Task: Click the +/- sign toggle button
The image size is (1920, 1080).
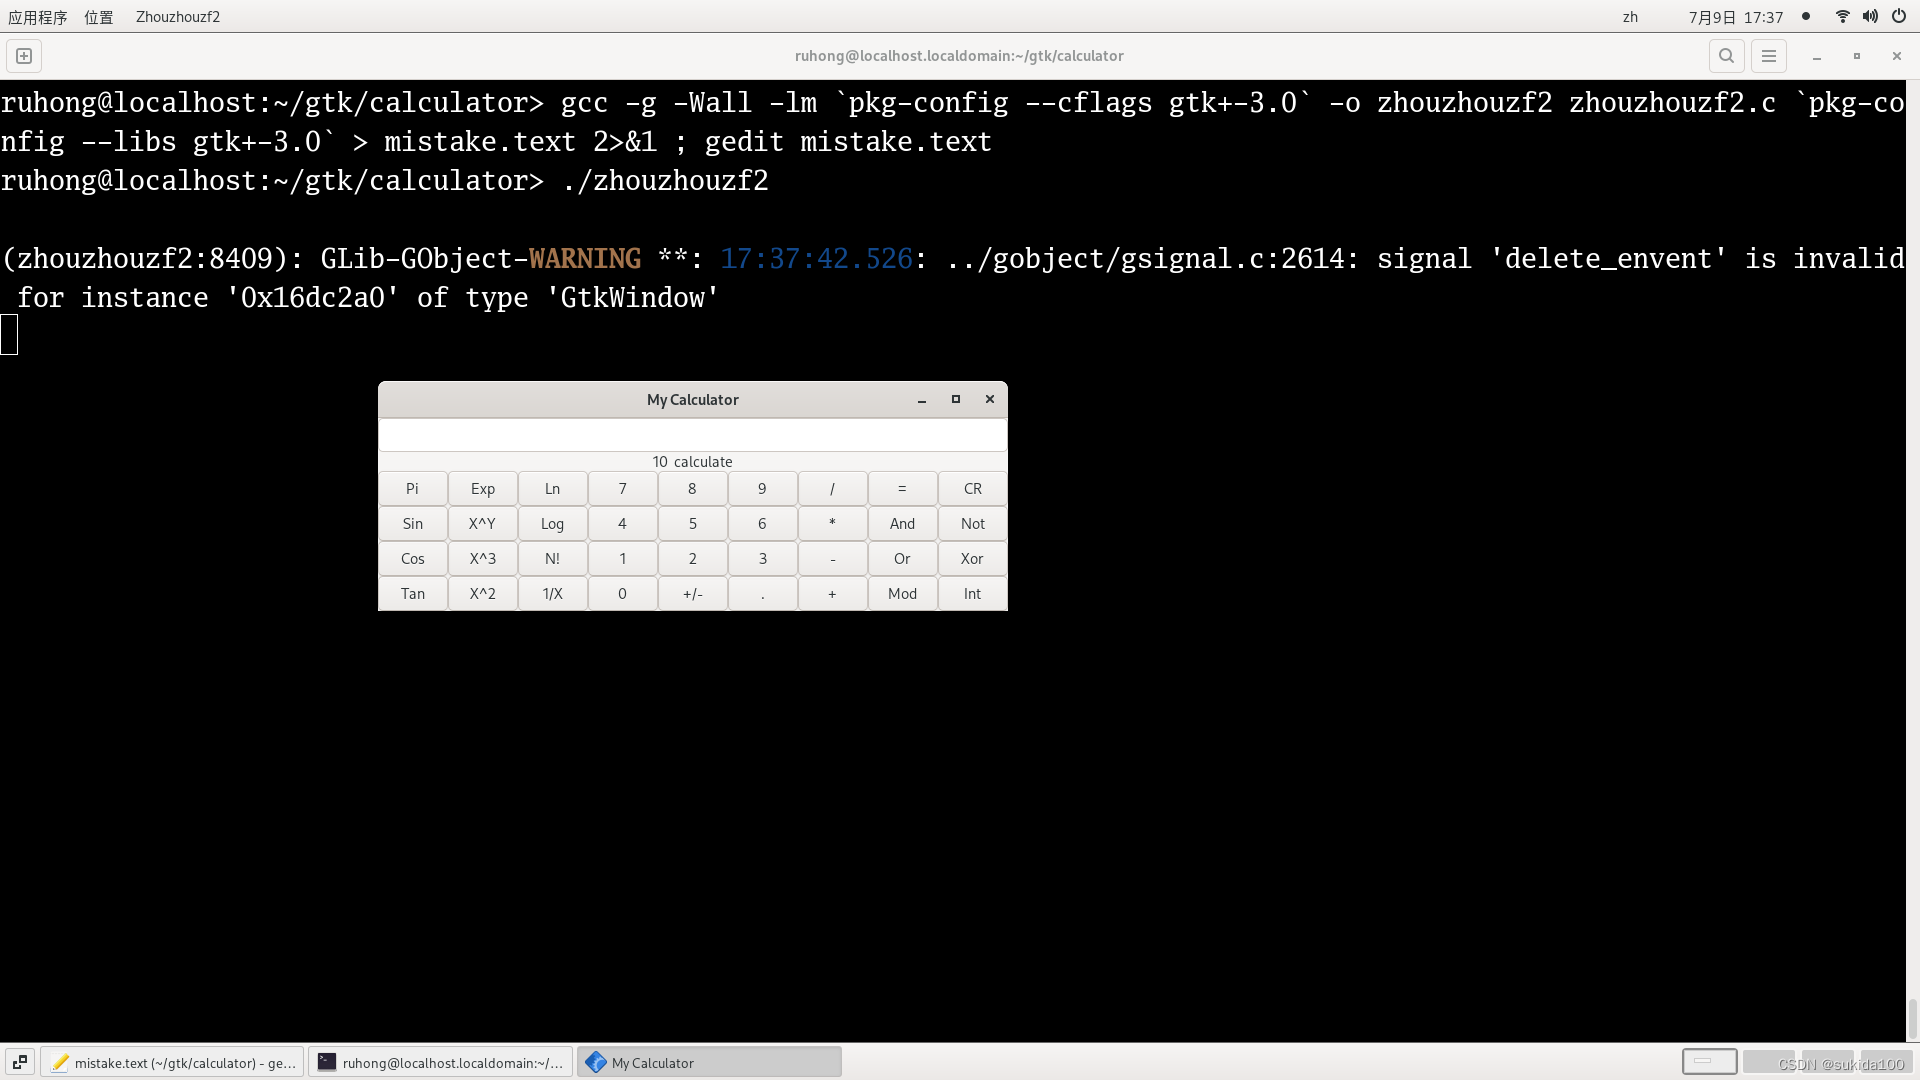Action: 693,594
